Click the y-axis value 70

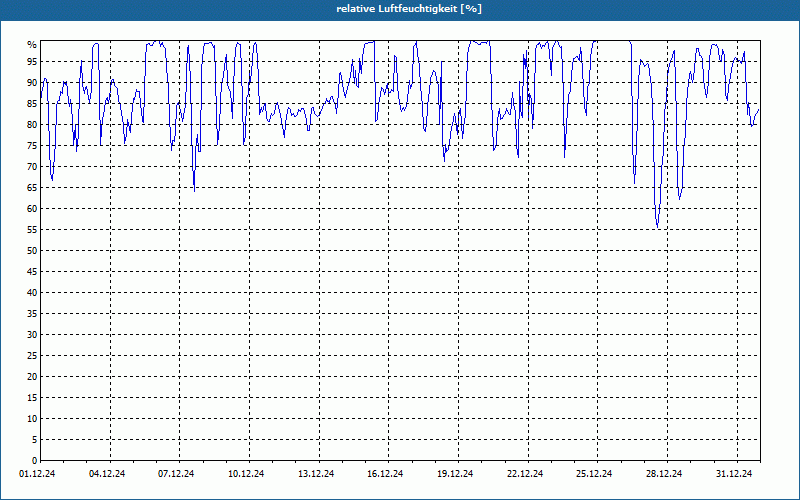tap(32, 167)
